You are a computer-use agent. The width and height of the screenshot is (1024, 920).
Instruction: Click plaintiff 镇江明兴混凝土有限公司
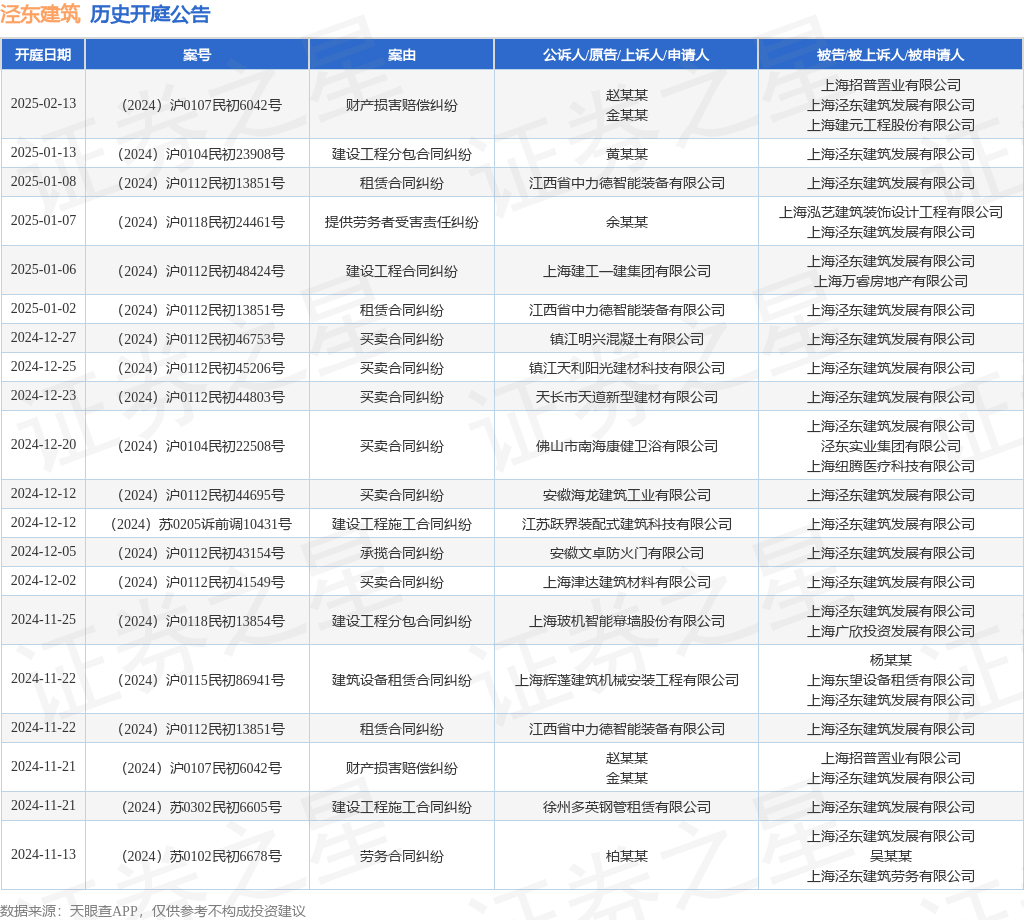point(627,339)
